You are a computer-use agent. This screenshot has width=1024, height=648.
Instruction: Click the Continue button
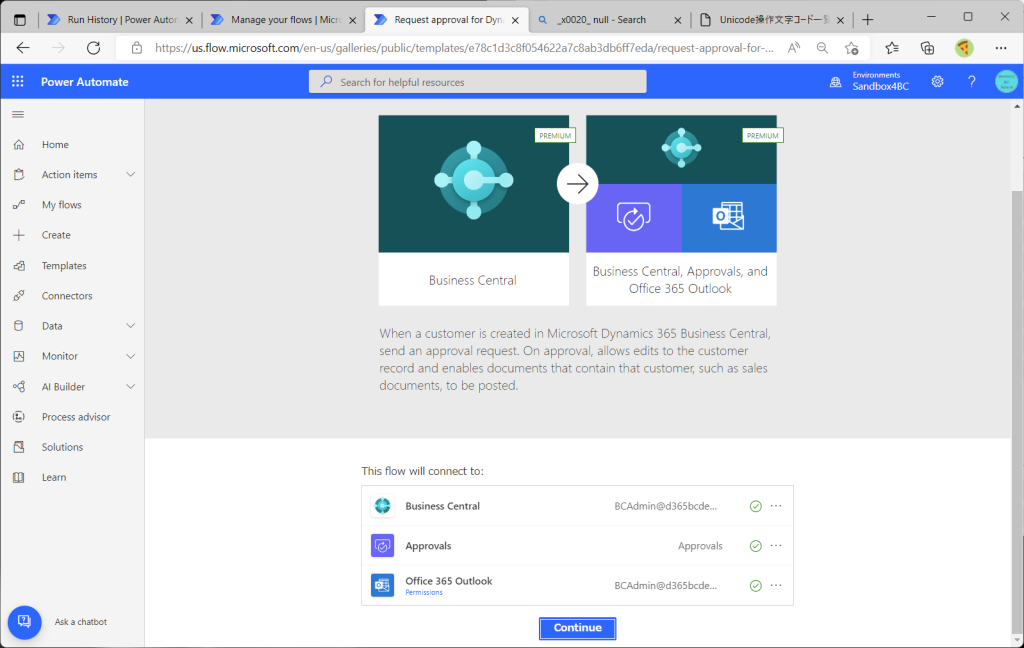577,628
